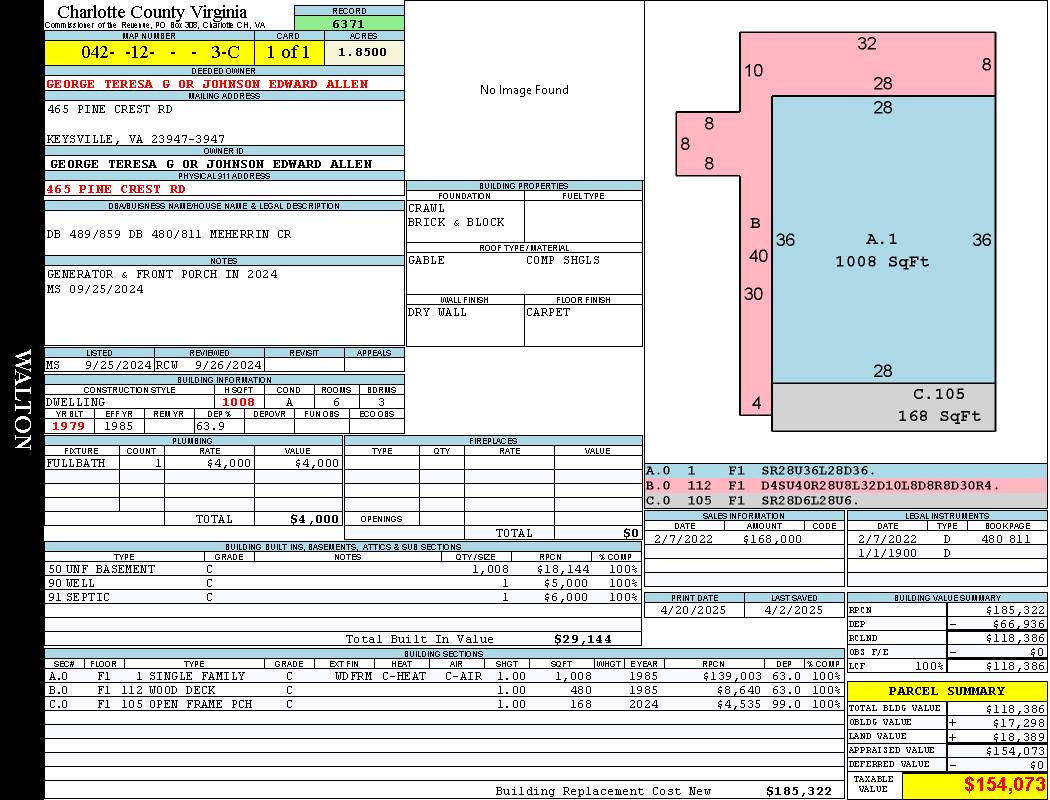This screenshot has height=800, width=1050.
Task: Click the 'No Image Found' placeholder
Action: click(x=524, y=90)
